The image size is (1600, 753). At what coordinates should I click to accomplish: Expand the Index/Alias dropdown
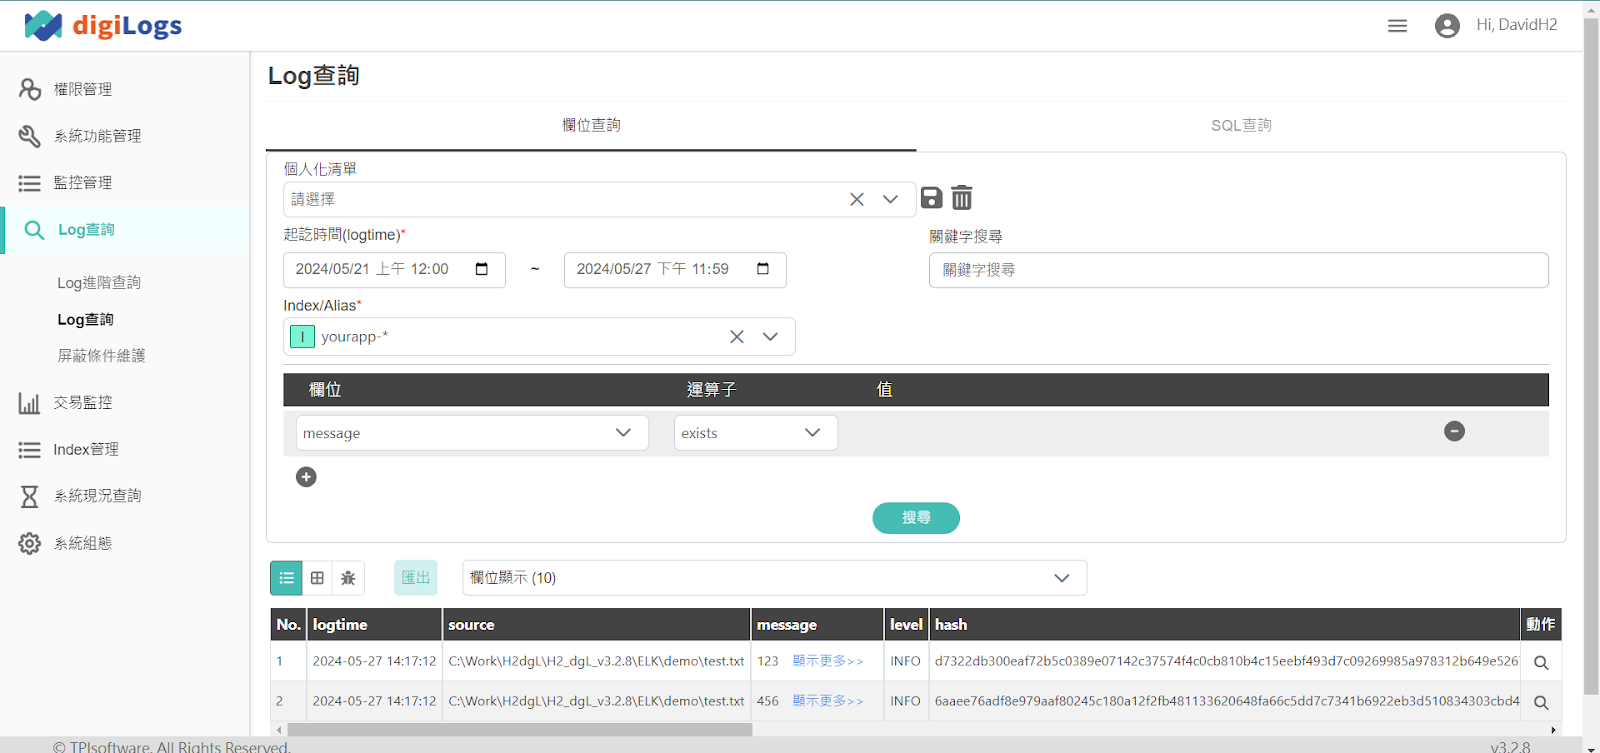pos(770,337)
